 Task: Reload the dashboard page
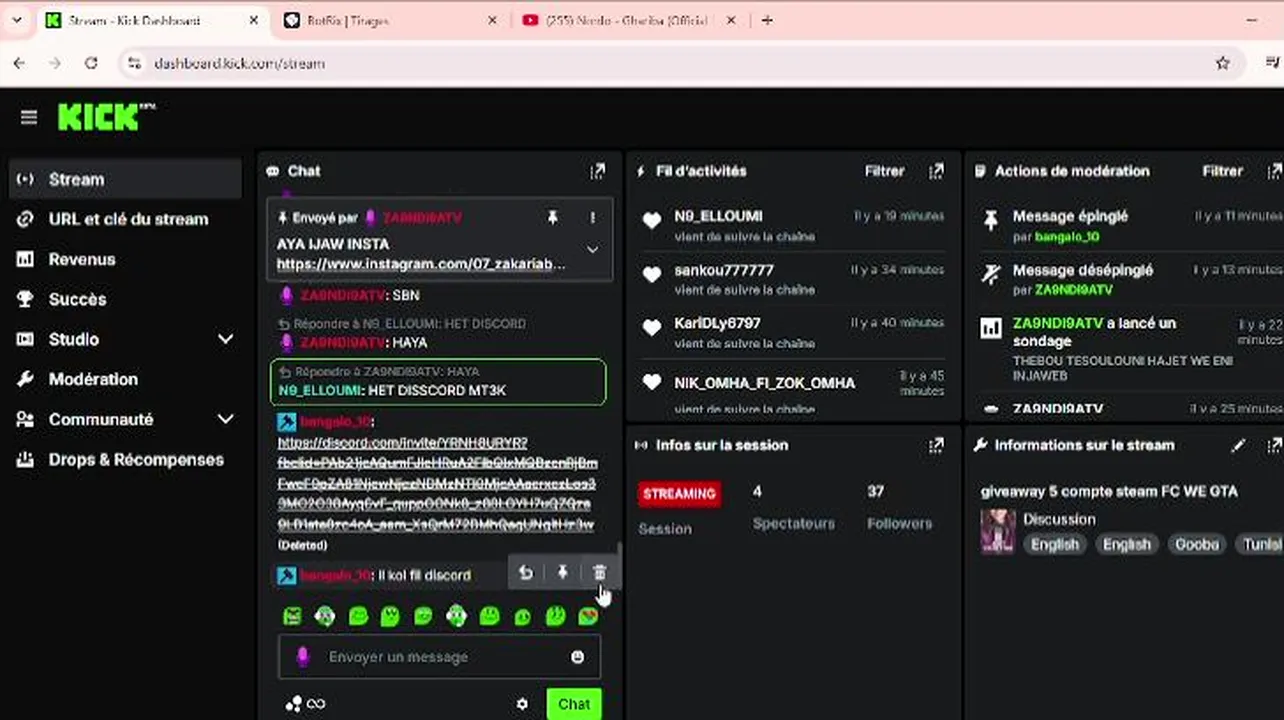(x=91, y=63)
